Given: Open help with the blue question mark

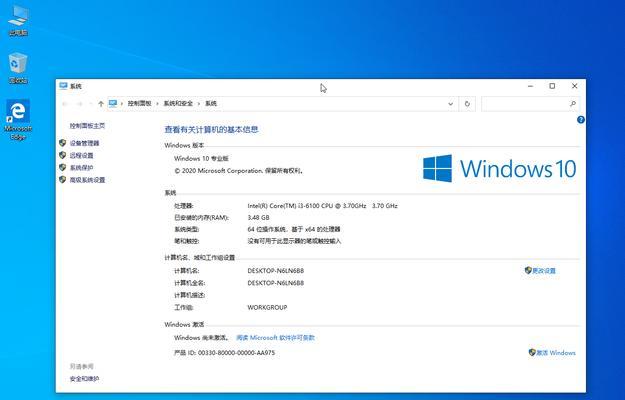Looking at the screenshot, I should click(581, 120).
